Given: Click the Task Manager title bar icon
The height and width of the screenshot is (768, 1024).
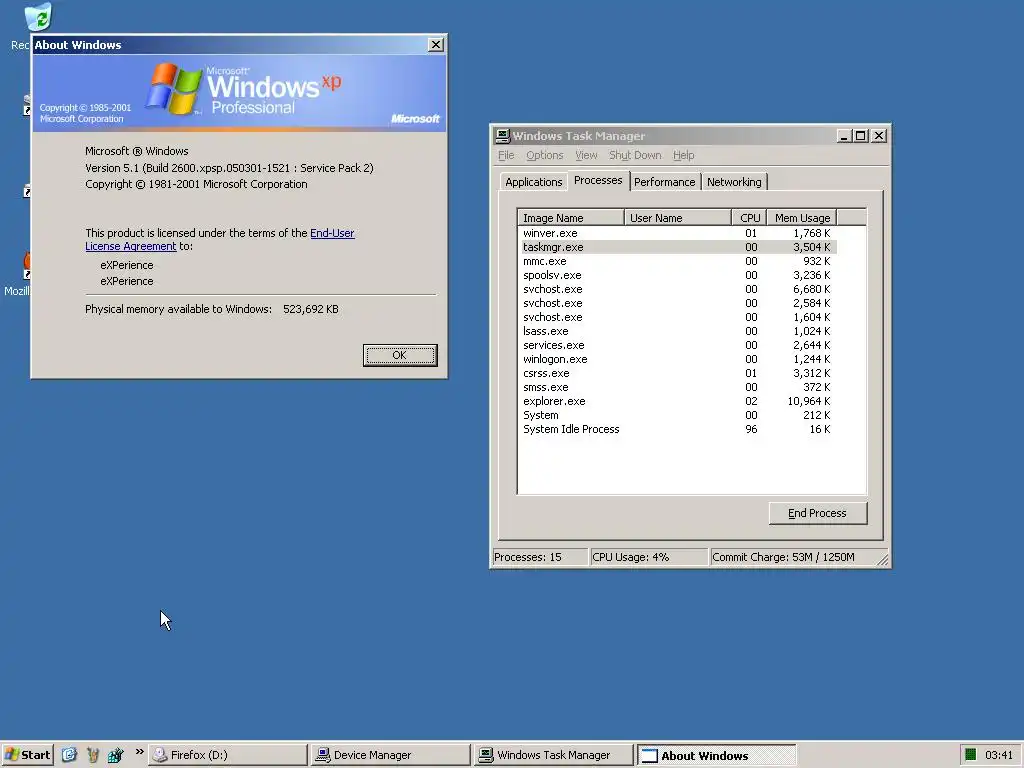Looking at the screenshot, I should tap(502, 136).
